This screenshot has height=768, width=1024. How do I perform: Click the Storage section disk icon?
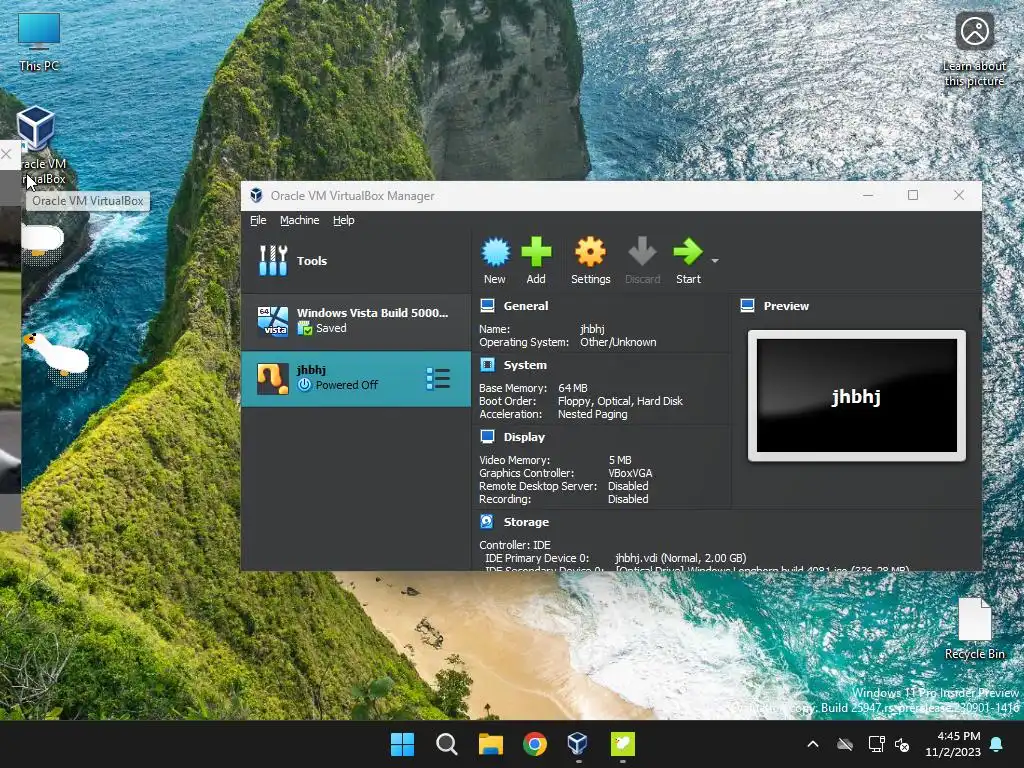tap(487, 521)
